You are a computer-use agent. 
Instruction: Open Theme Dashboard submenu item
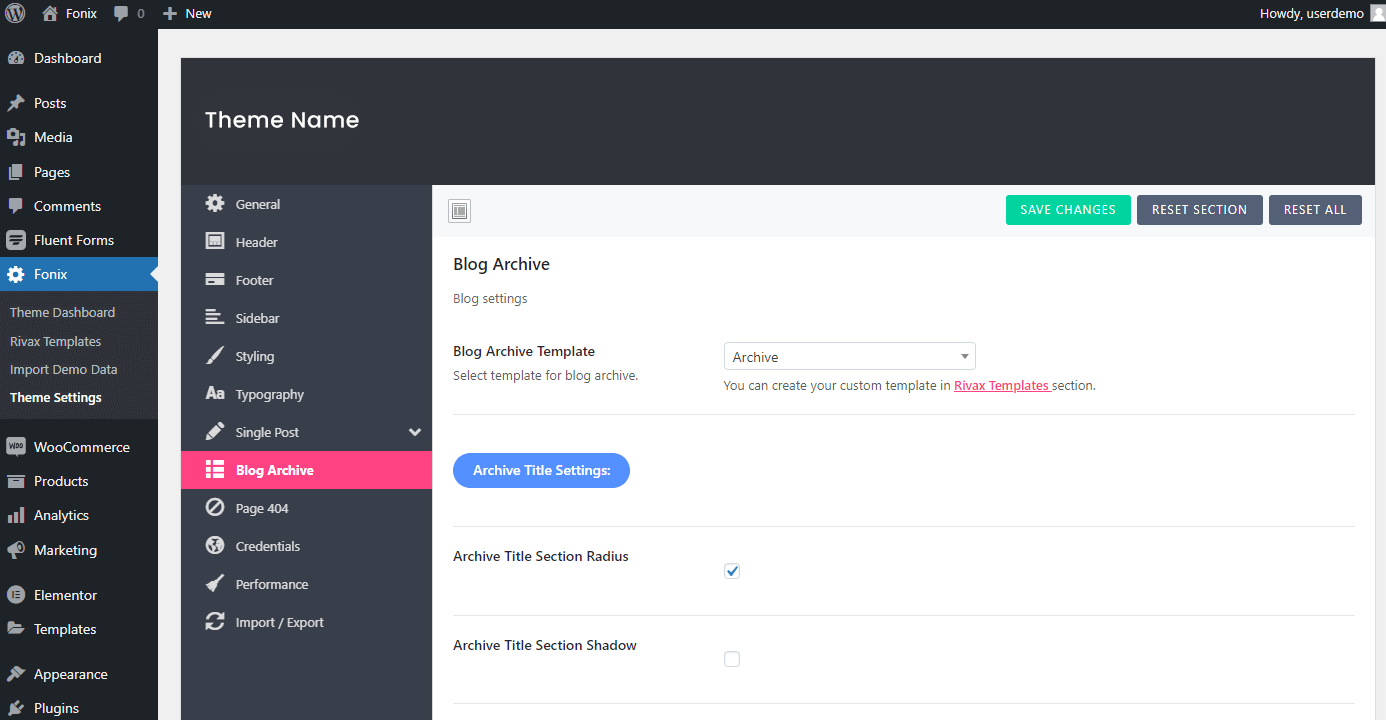pyautogui.click(x=62, y=312)
